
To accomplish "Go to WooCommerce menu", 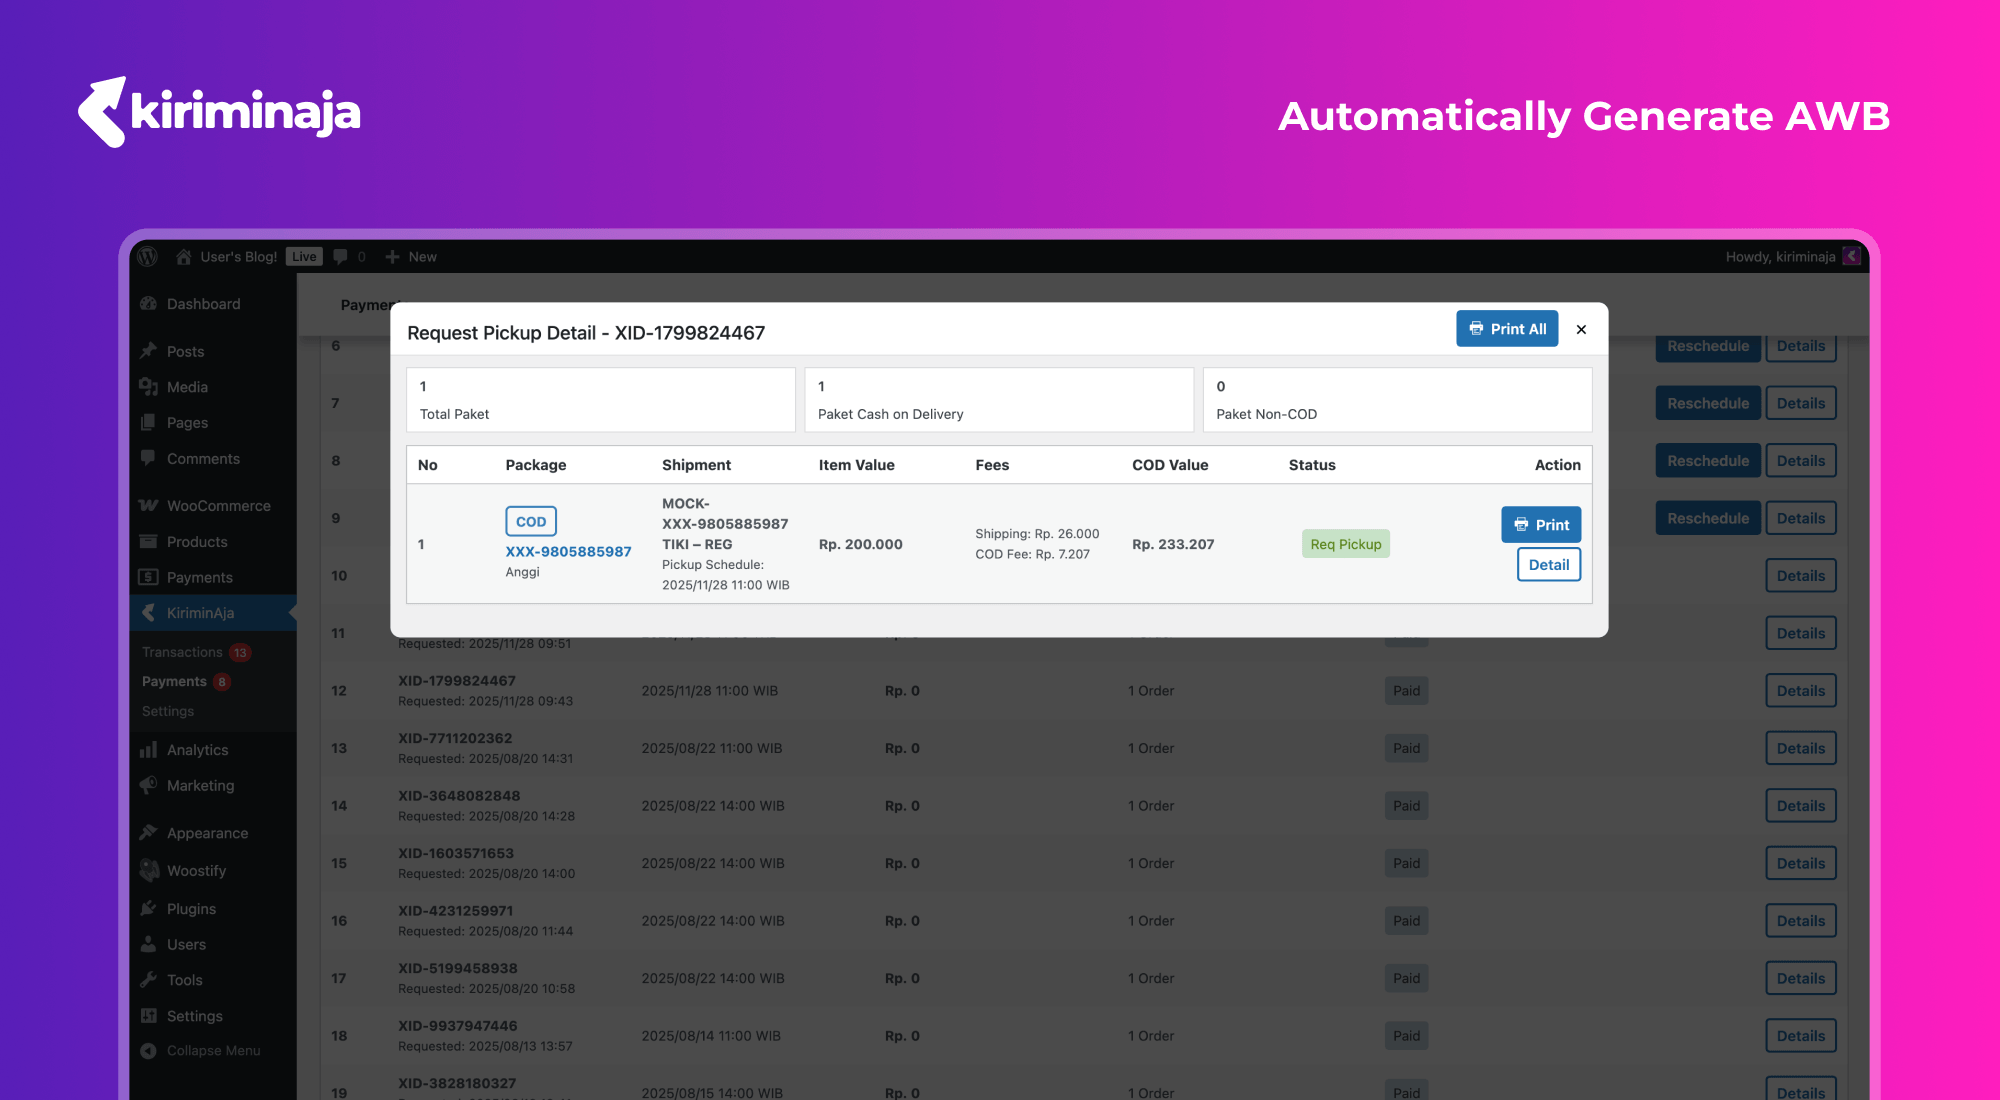I will (x=213, y=506).
